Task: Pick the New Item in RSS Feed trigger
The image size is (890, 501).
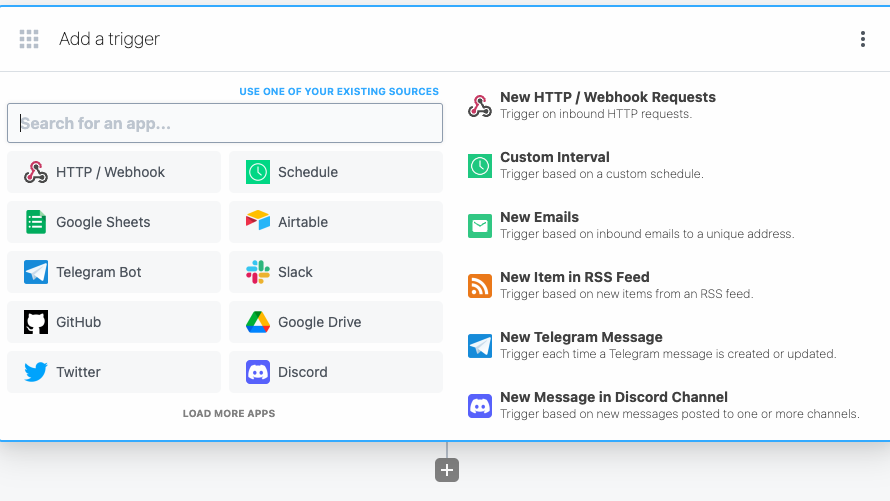Action: tap(574, 285)
